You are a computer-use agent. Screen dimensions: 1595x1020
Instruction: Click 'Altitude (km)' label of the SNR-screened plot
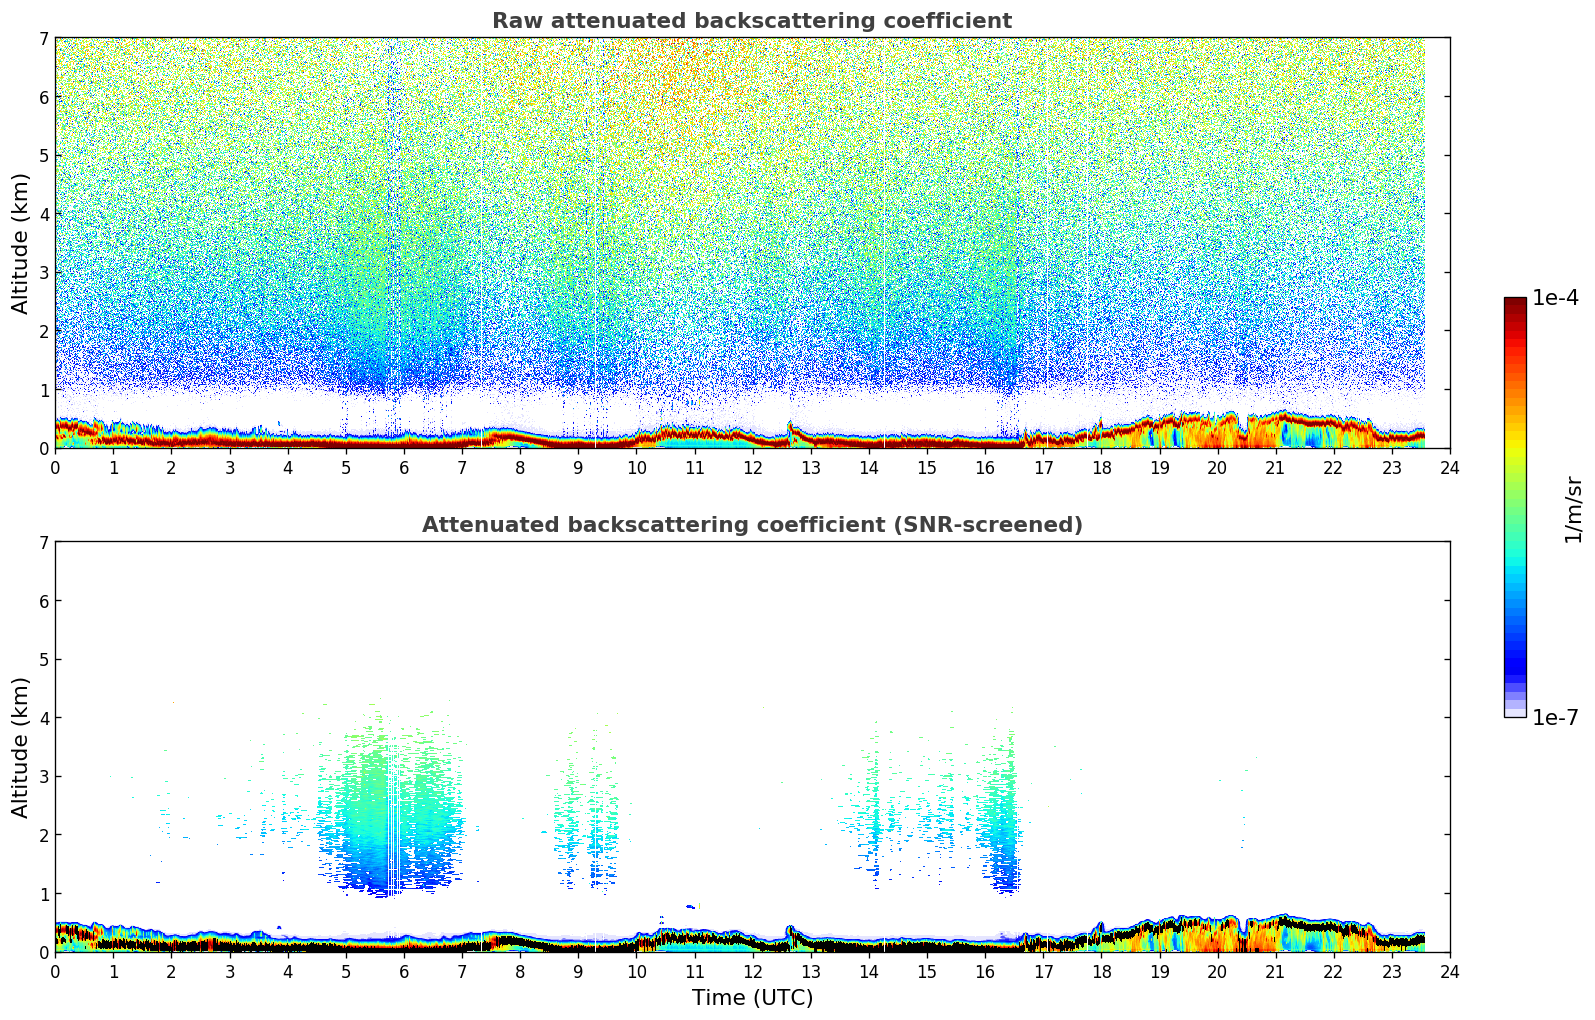point(21,747)
